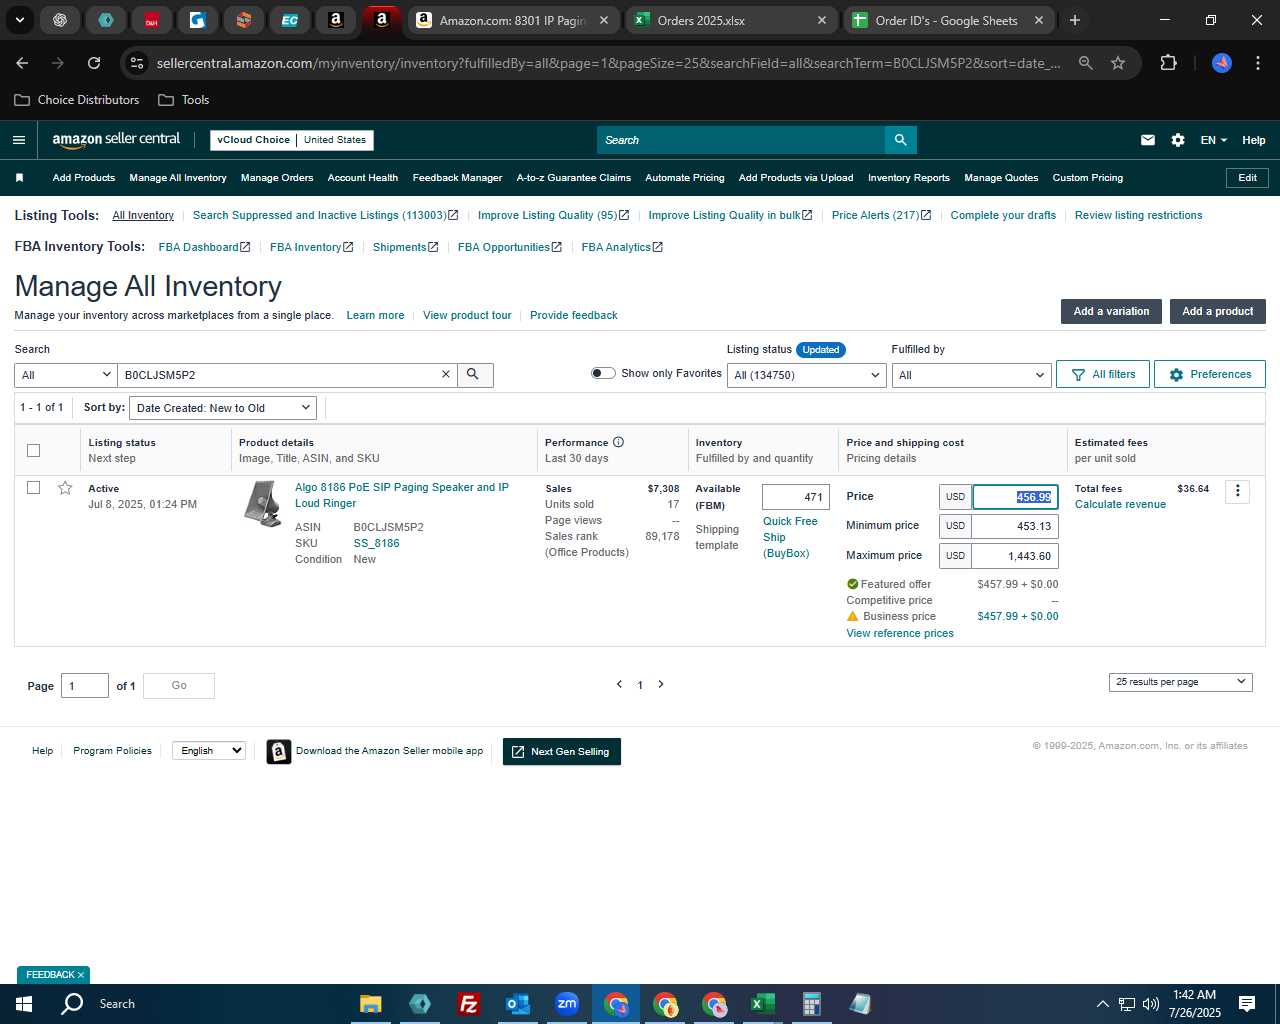
Task: Open the English language dropdown in footer
Action: coord(209,751)
